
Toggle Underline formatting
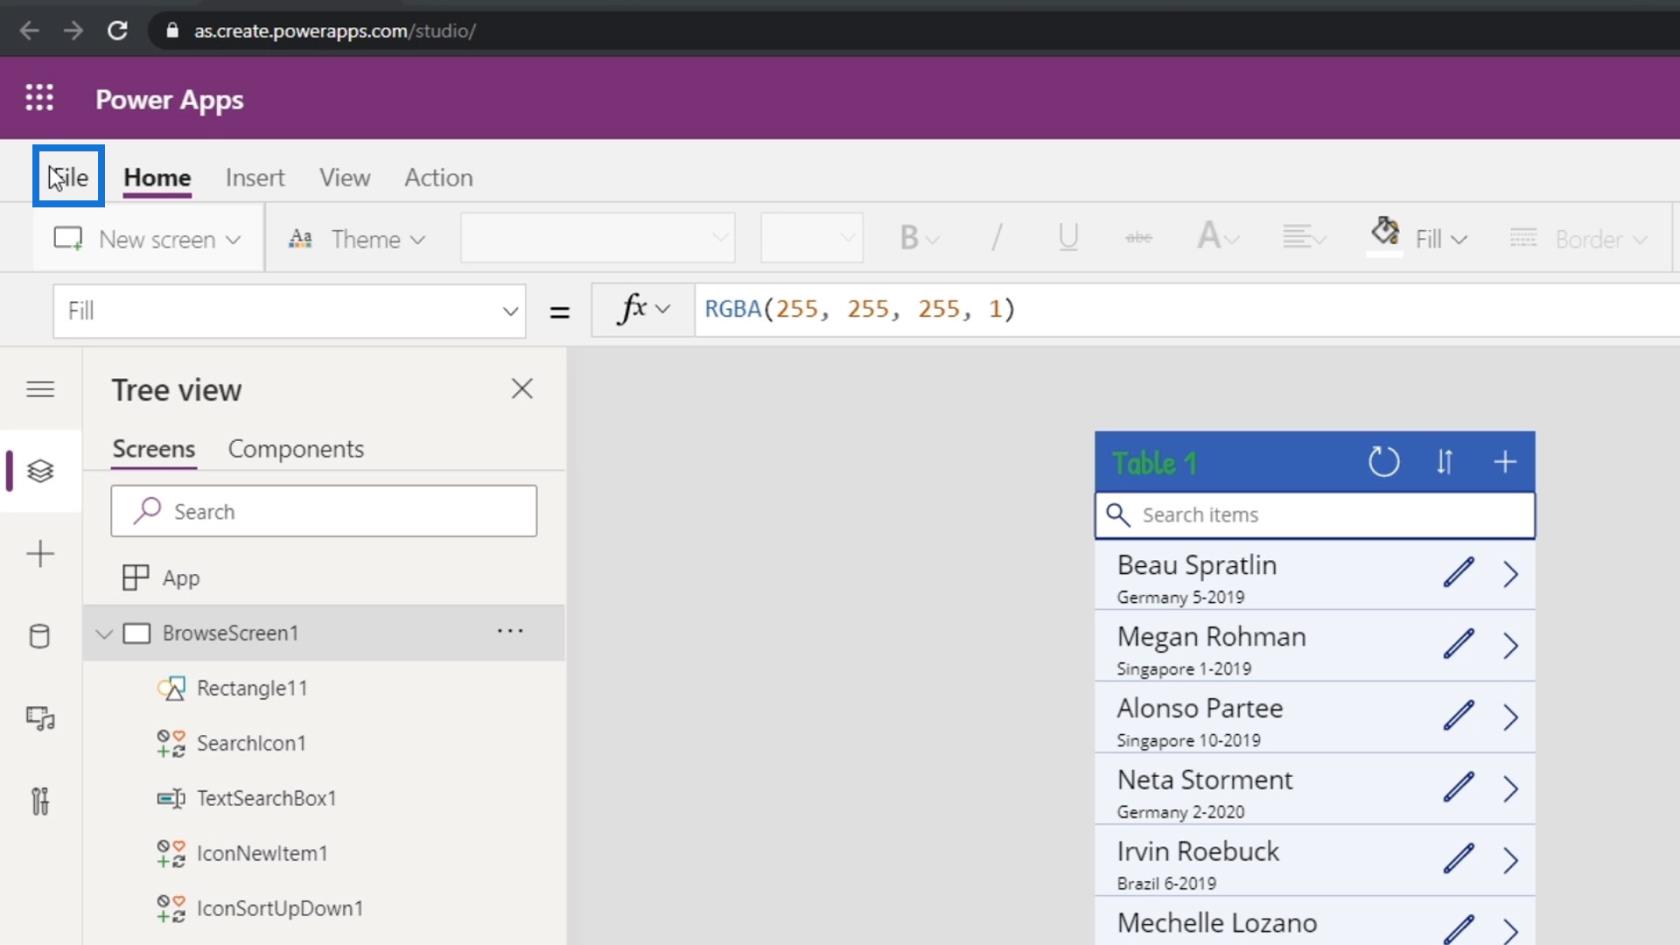[1068, 238]
